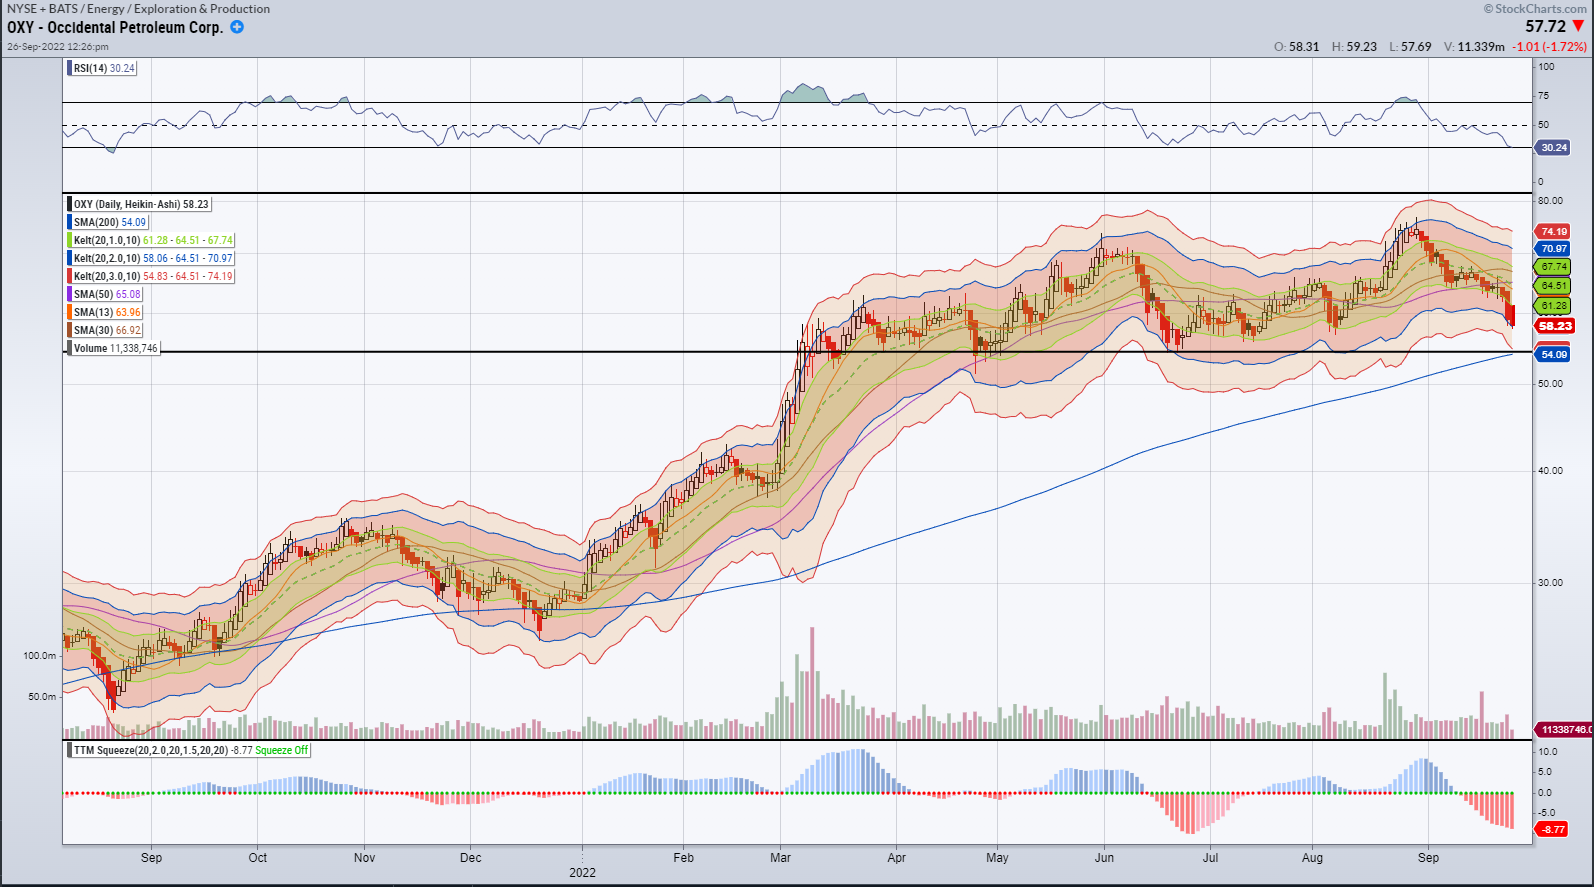Image resolution: width=1594 pixels, height=887 pixels.
Task: Click the Dec label on date axis
Action: tap(471, 857)
